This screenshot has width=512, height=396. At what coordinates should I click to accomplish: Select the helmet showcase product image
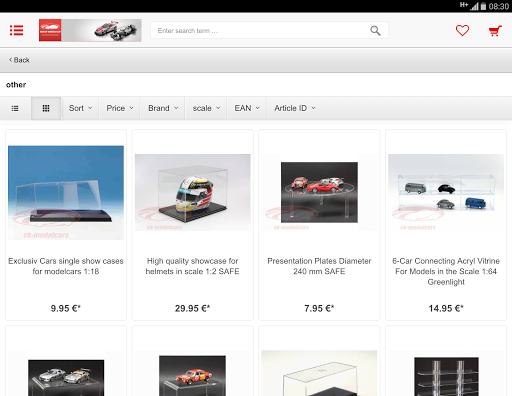pos(192,192)
